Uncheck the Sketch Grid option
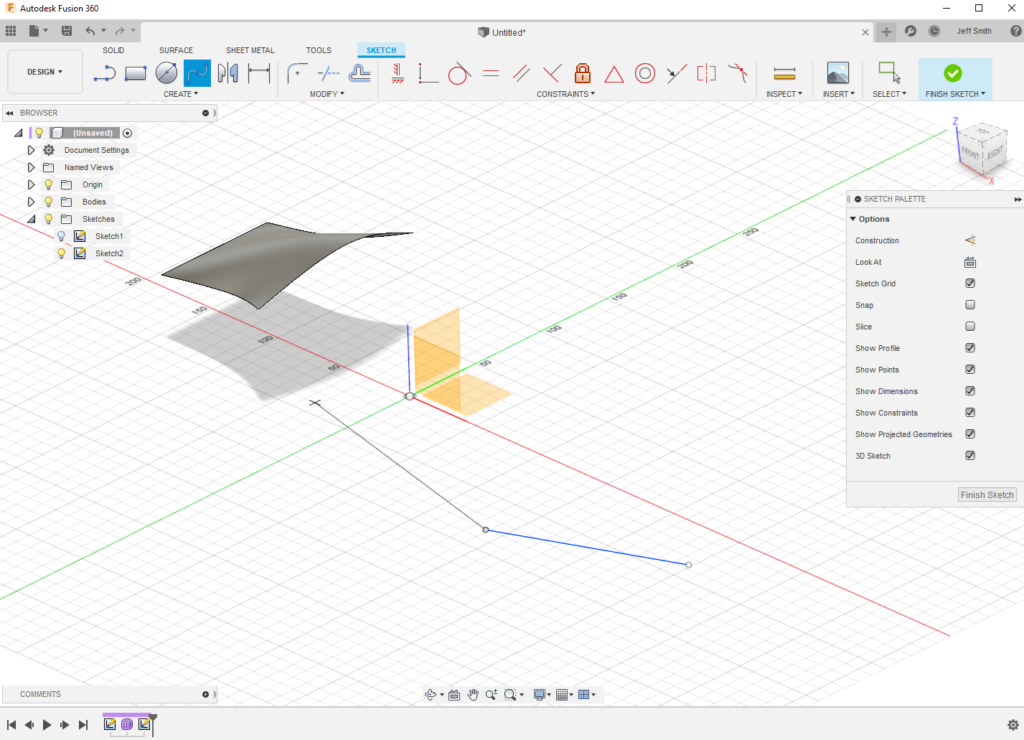This screenshot has height=740, width=1024. tap(970, 284)
